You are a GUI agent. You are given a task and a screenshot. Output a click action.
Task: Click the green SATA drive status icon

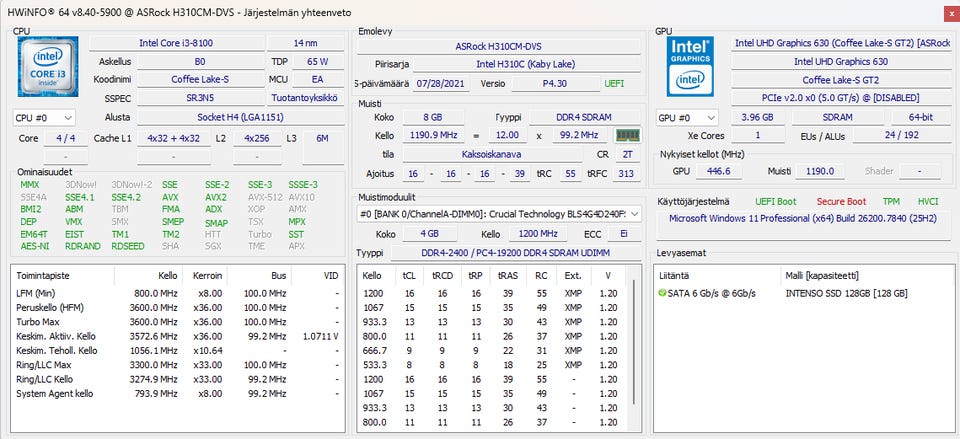[x=662, y=293]
